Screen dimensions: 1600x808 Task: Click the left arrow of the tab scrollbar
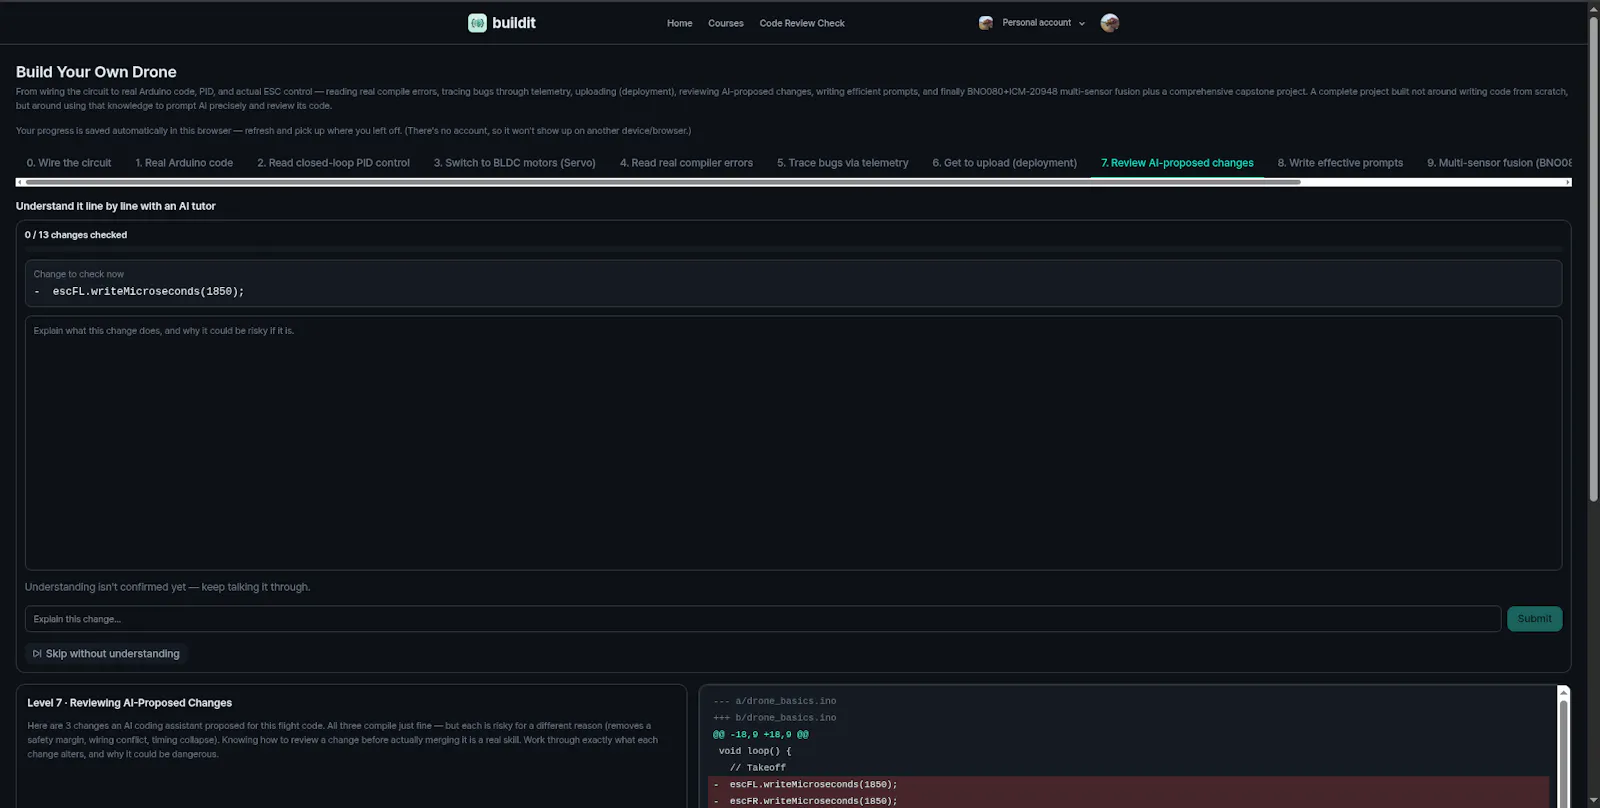click(20, 182)
